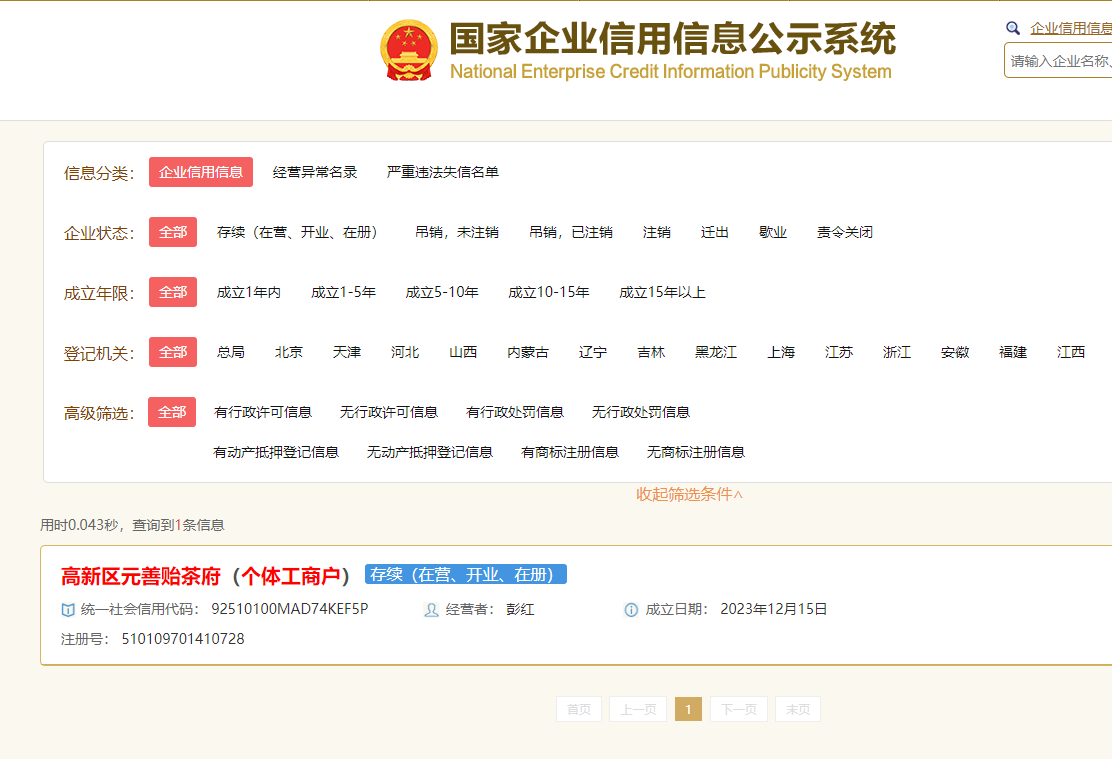Filter by 注销 status
Viewport: 1112px width, 759px height.
(657, 232)
